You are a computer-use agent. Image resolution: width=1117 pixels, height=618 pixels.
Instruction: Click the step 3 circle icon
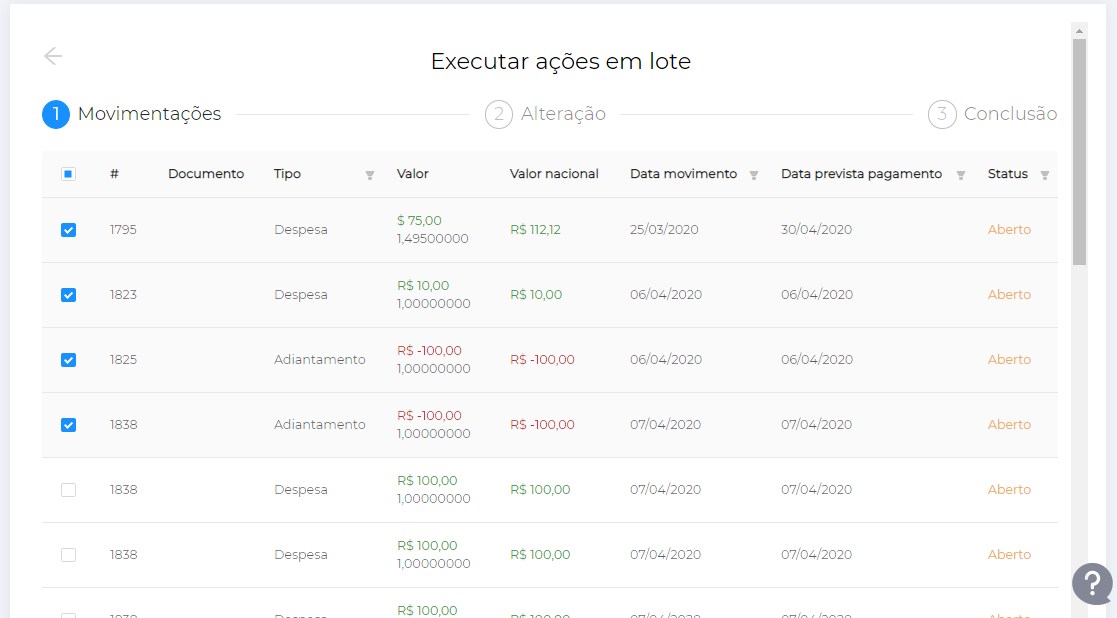point(942,114)
